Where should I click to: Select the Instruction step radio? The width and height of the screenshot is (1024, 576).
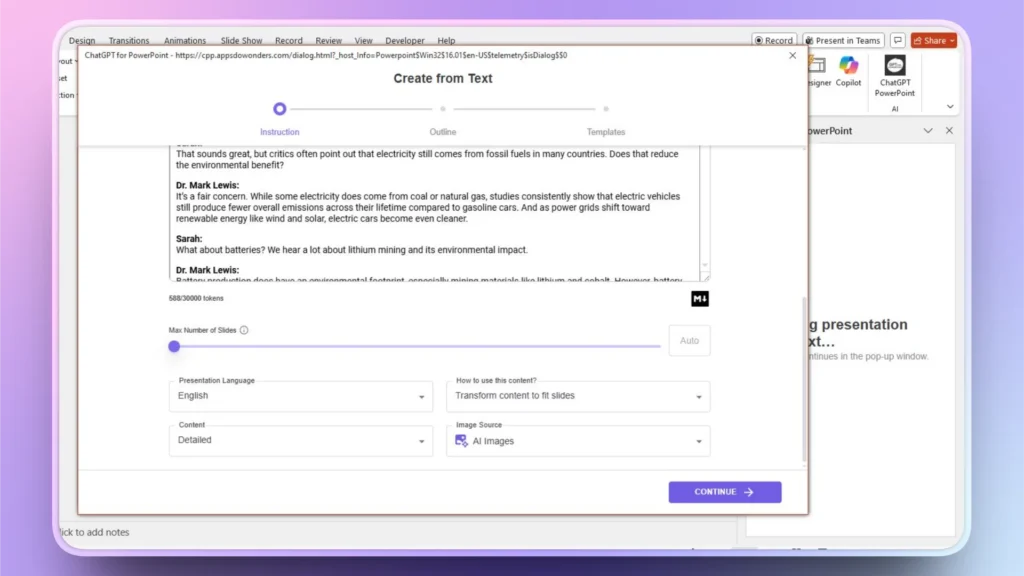(x=279, y=108)
